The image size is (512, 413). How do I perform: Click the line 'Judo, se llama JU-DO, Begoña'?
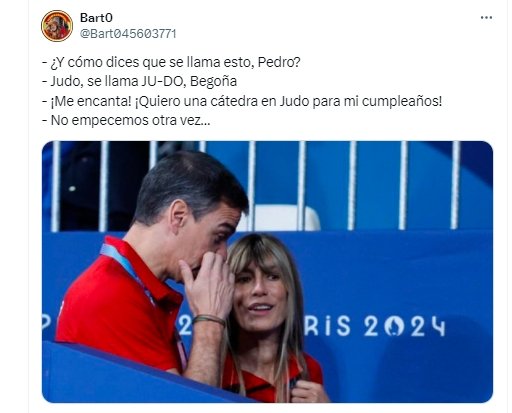140,81
